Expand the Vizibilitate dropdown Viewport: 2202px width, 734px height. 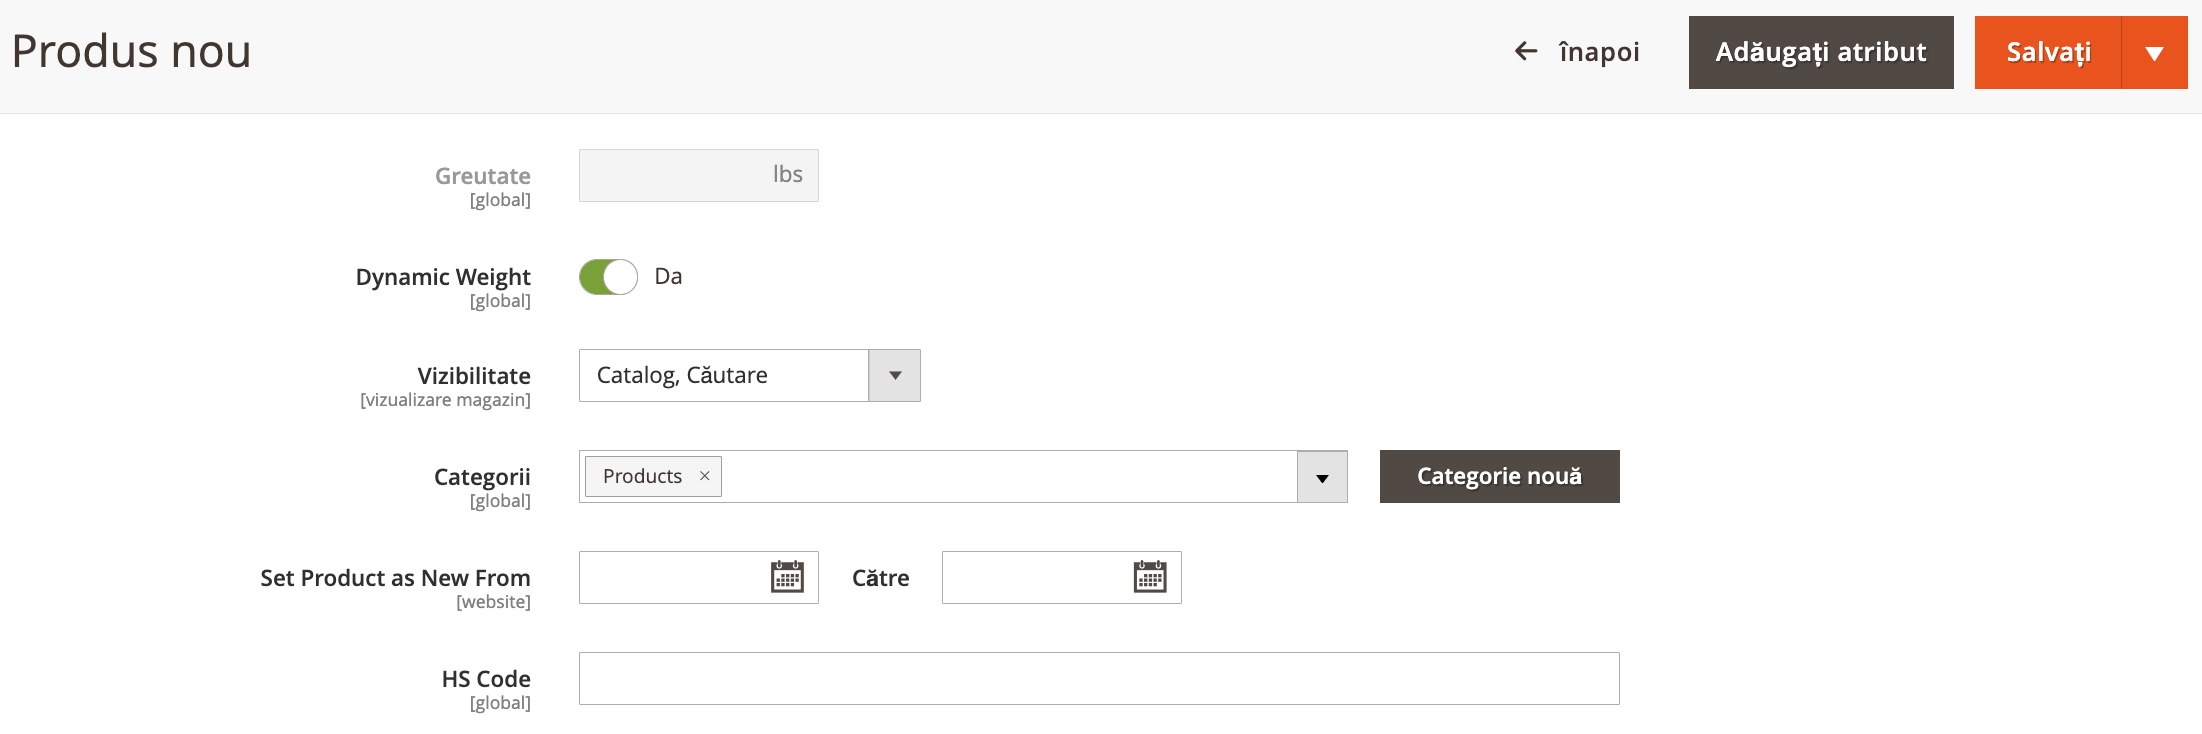pos(895,375)
